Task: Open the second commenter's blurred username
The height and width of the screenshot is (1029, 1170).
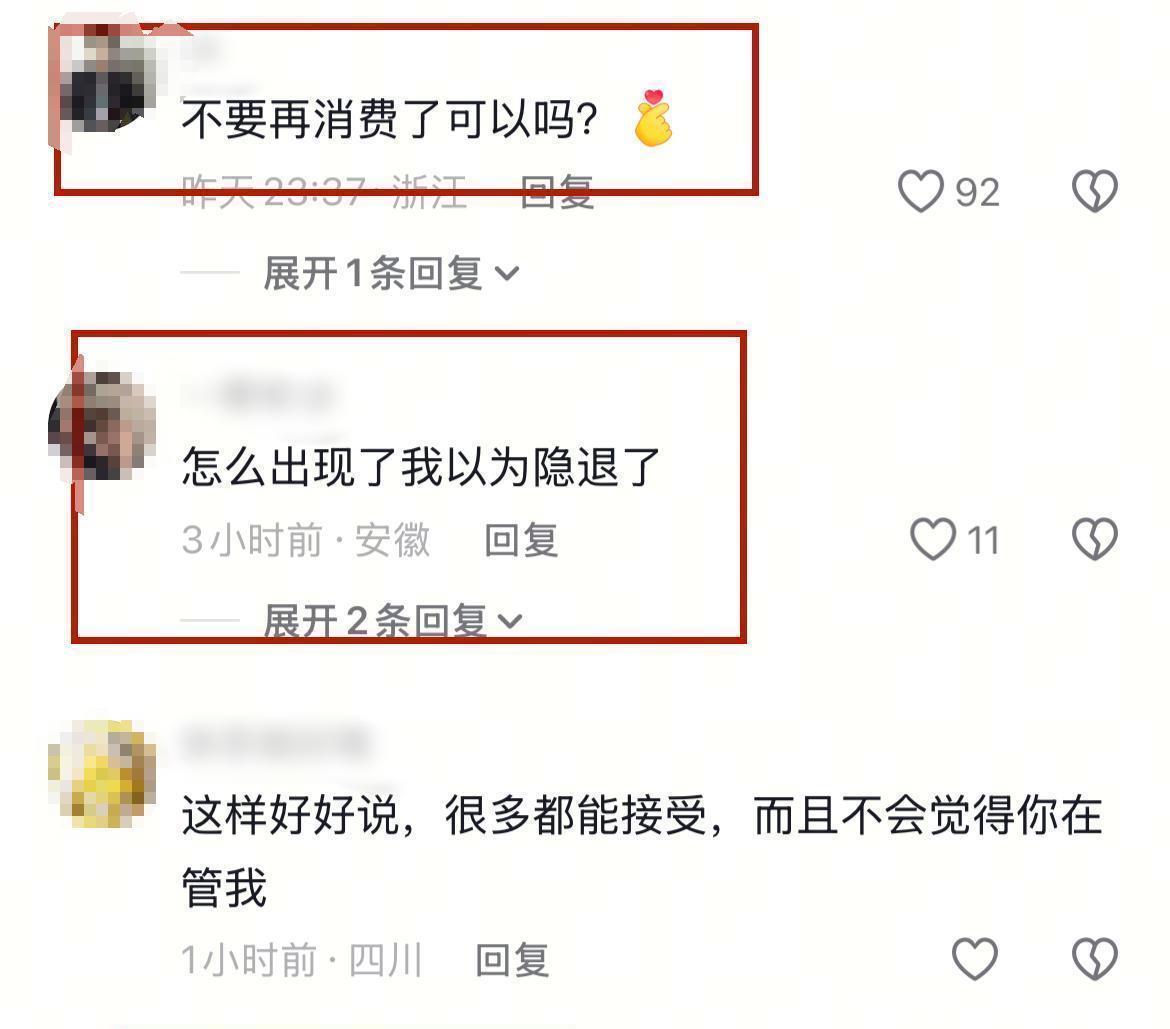Action: (x=257, y=393)
